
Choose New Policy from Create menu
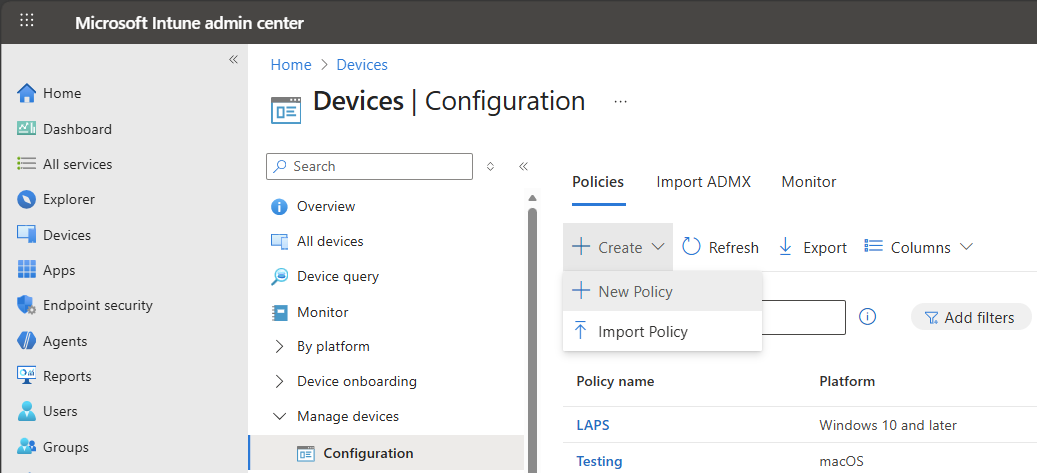tap(635, 292)
